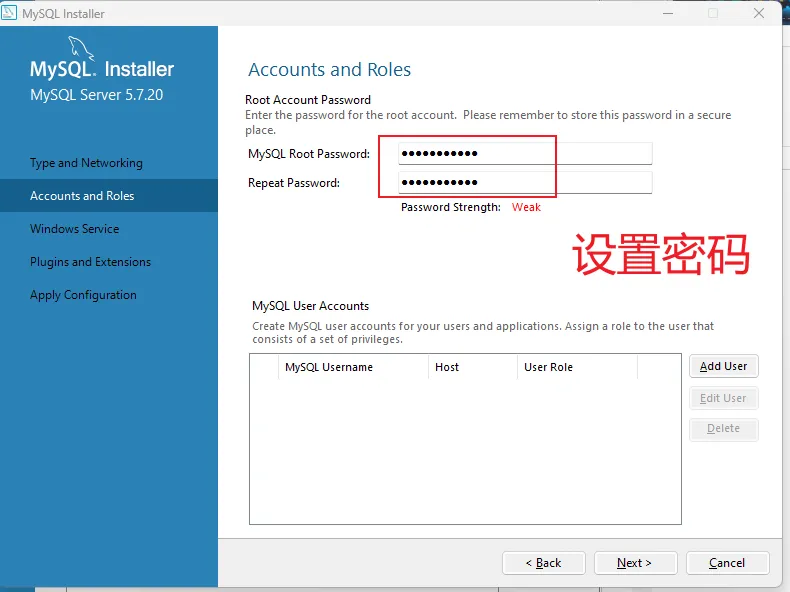
Task: Click the MySQL dolphin logo
Action: pyautogui.click(x=80, y=48)
